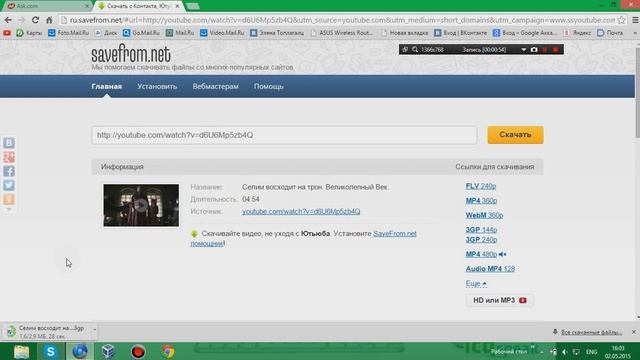Open Skype from taskbar
Screen dimensions: 640x360
51,351
